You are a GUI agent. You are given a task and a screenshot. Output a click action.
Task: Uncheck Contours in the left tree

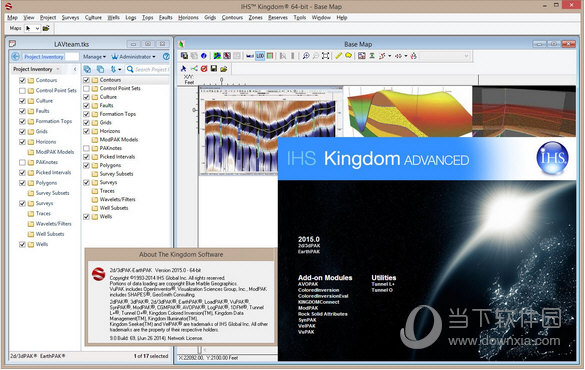22,80
